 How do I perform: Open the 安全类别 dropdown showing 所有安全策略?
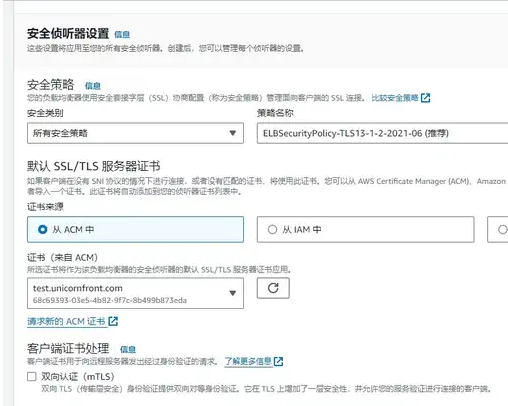pyautogui.click(x=135, y=133)
